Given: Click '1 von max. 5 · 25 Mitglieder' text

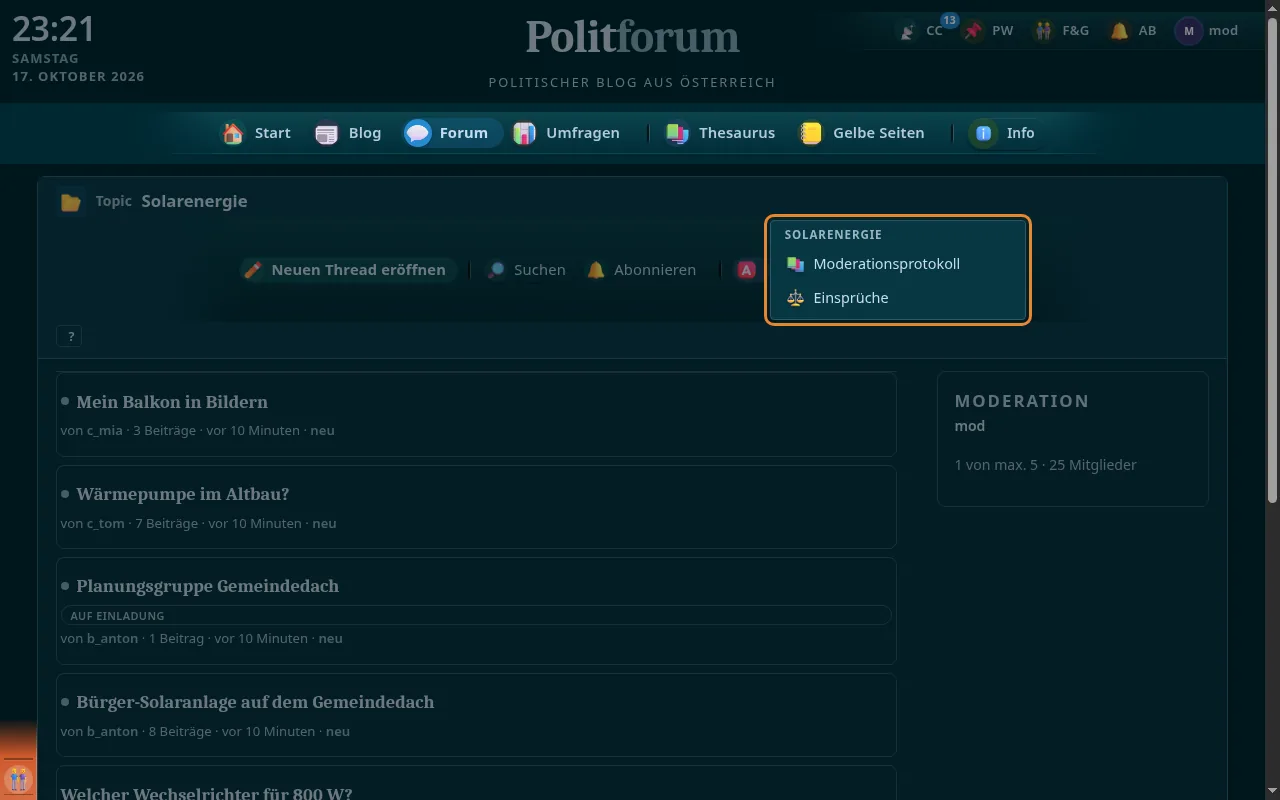Looking at the screenshot, I should pos(1046,465).
